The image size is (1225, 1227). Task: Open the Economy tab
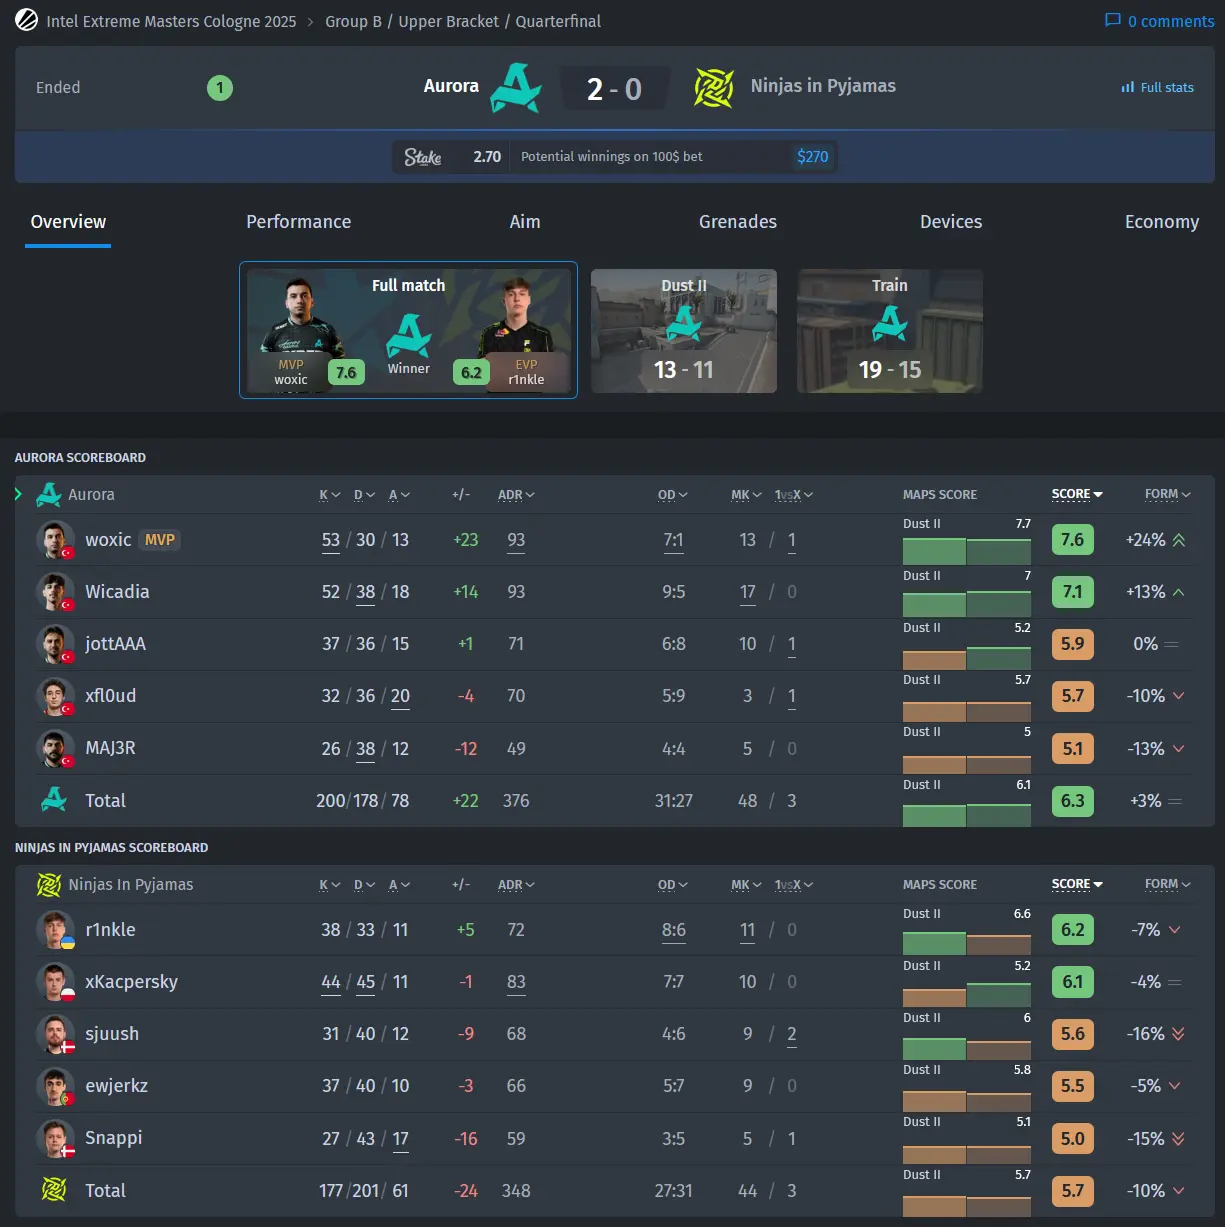(1162, 222)
